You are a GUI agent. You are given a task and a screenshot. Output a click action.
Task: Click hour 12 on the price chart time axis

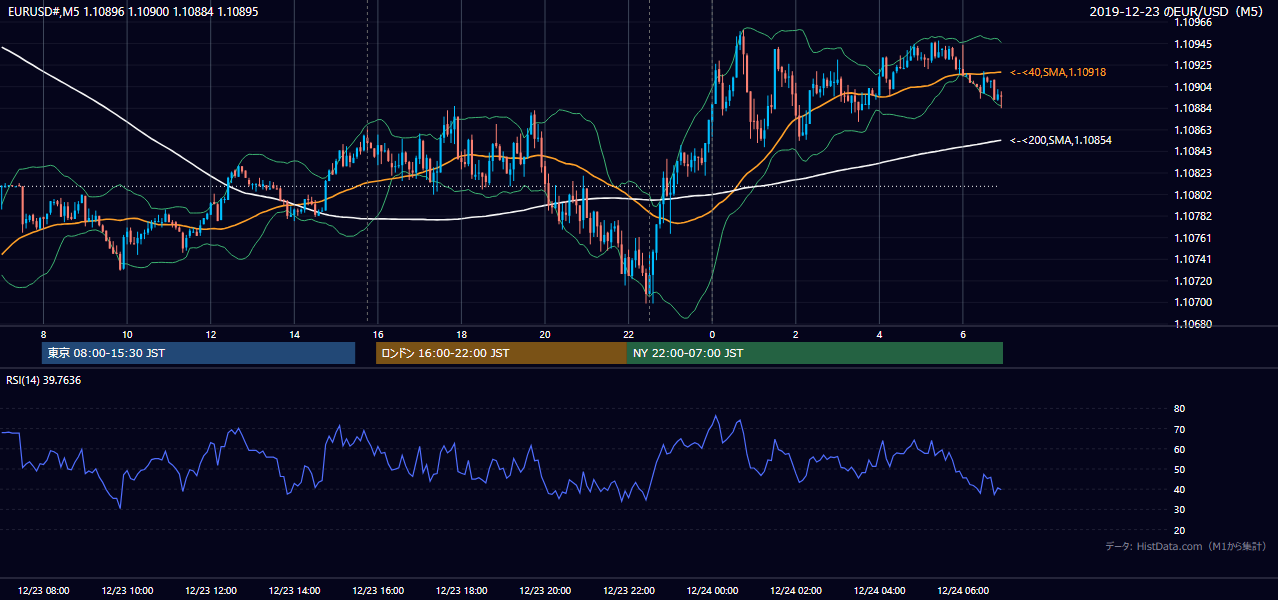pos(211,334)
